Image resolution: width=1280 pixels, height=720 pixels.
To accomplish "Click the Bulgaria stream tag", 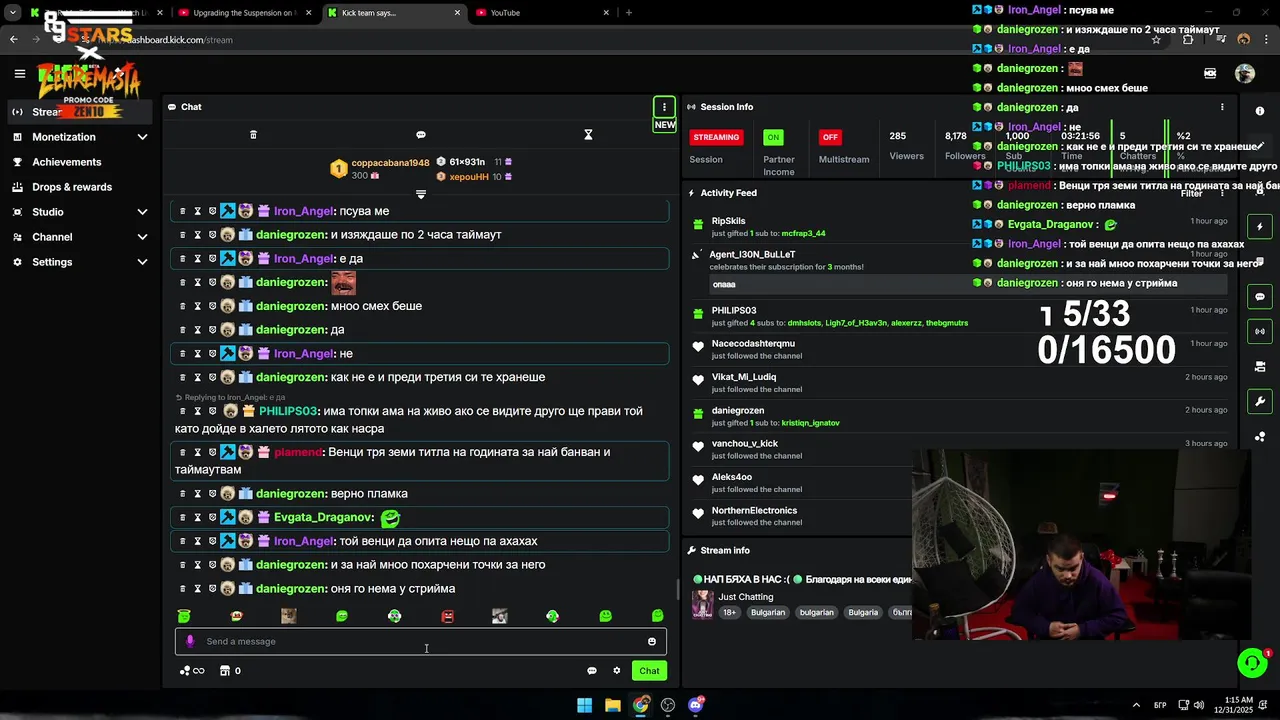I will (x=863, y=613).
